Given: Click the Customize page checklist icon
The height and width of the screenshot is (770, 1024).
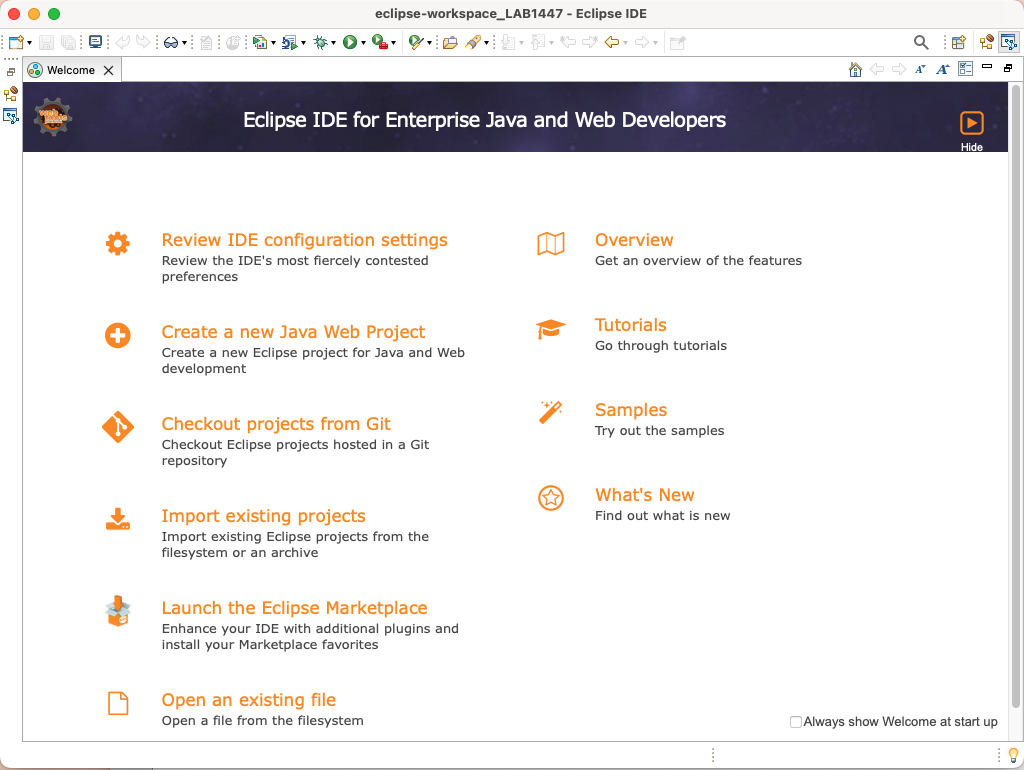Looking at the screenshot, I should tap(965, 69).
